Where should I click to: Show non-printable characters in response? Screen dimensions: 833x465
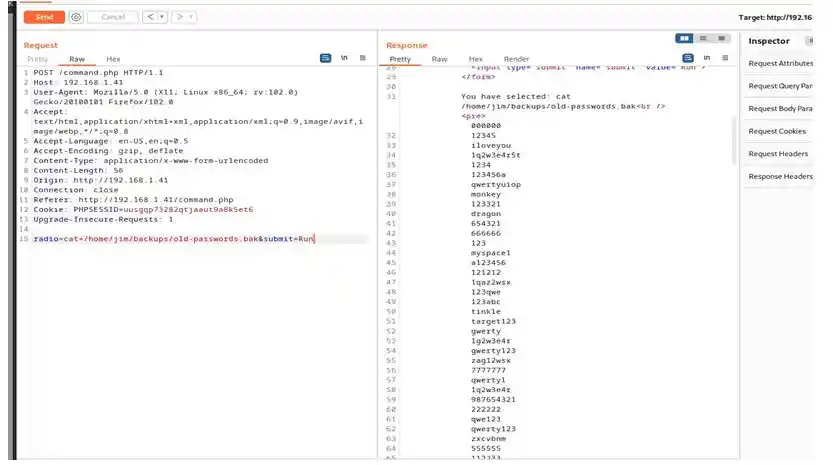pos(707,58)
